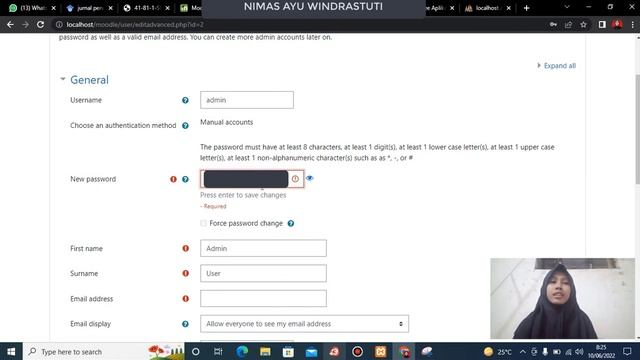Click the Expand all link

coord(560,66)
